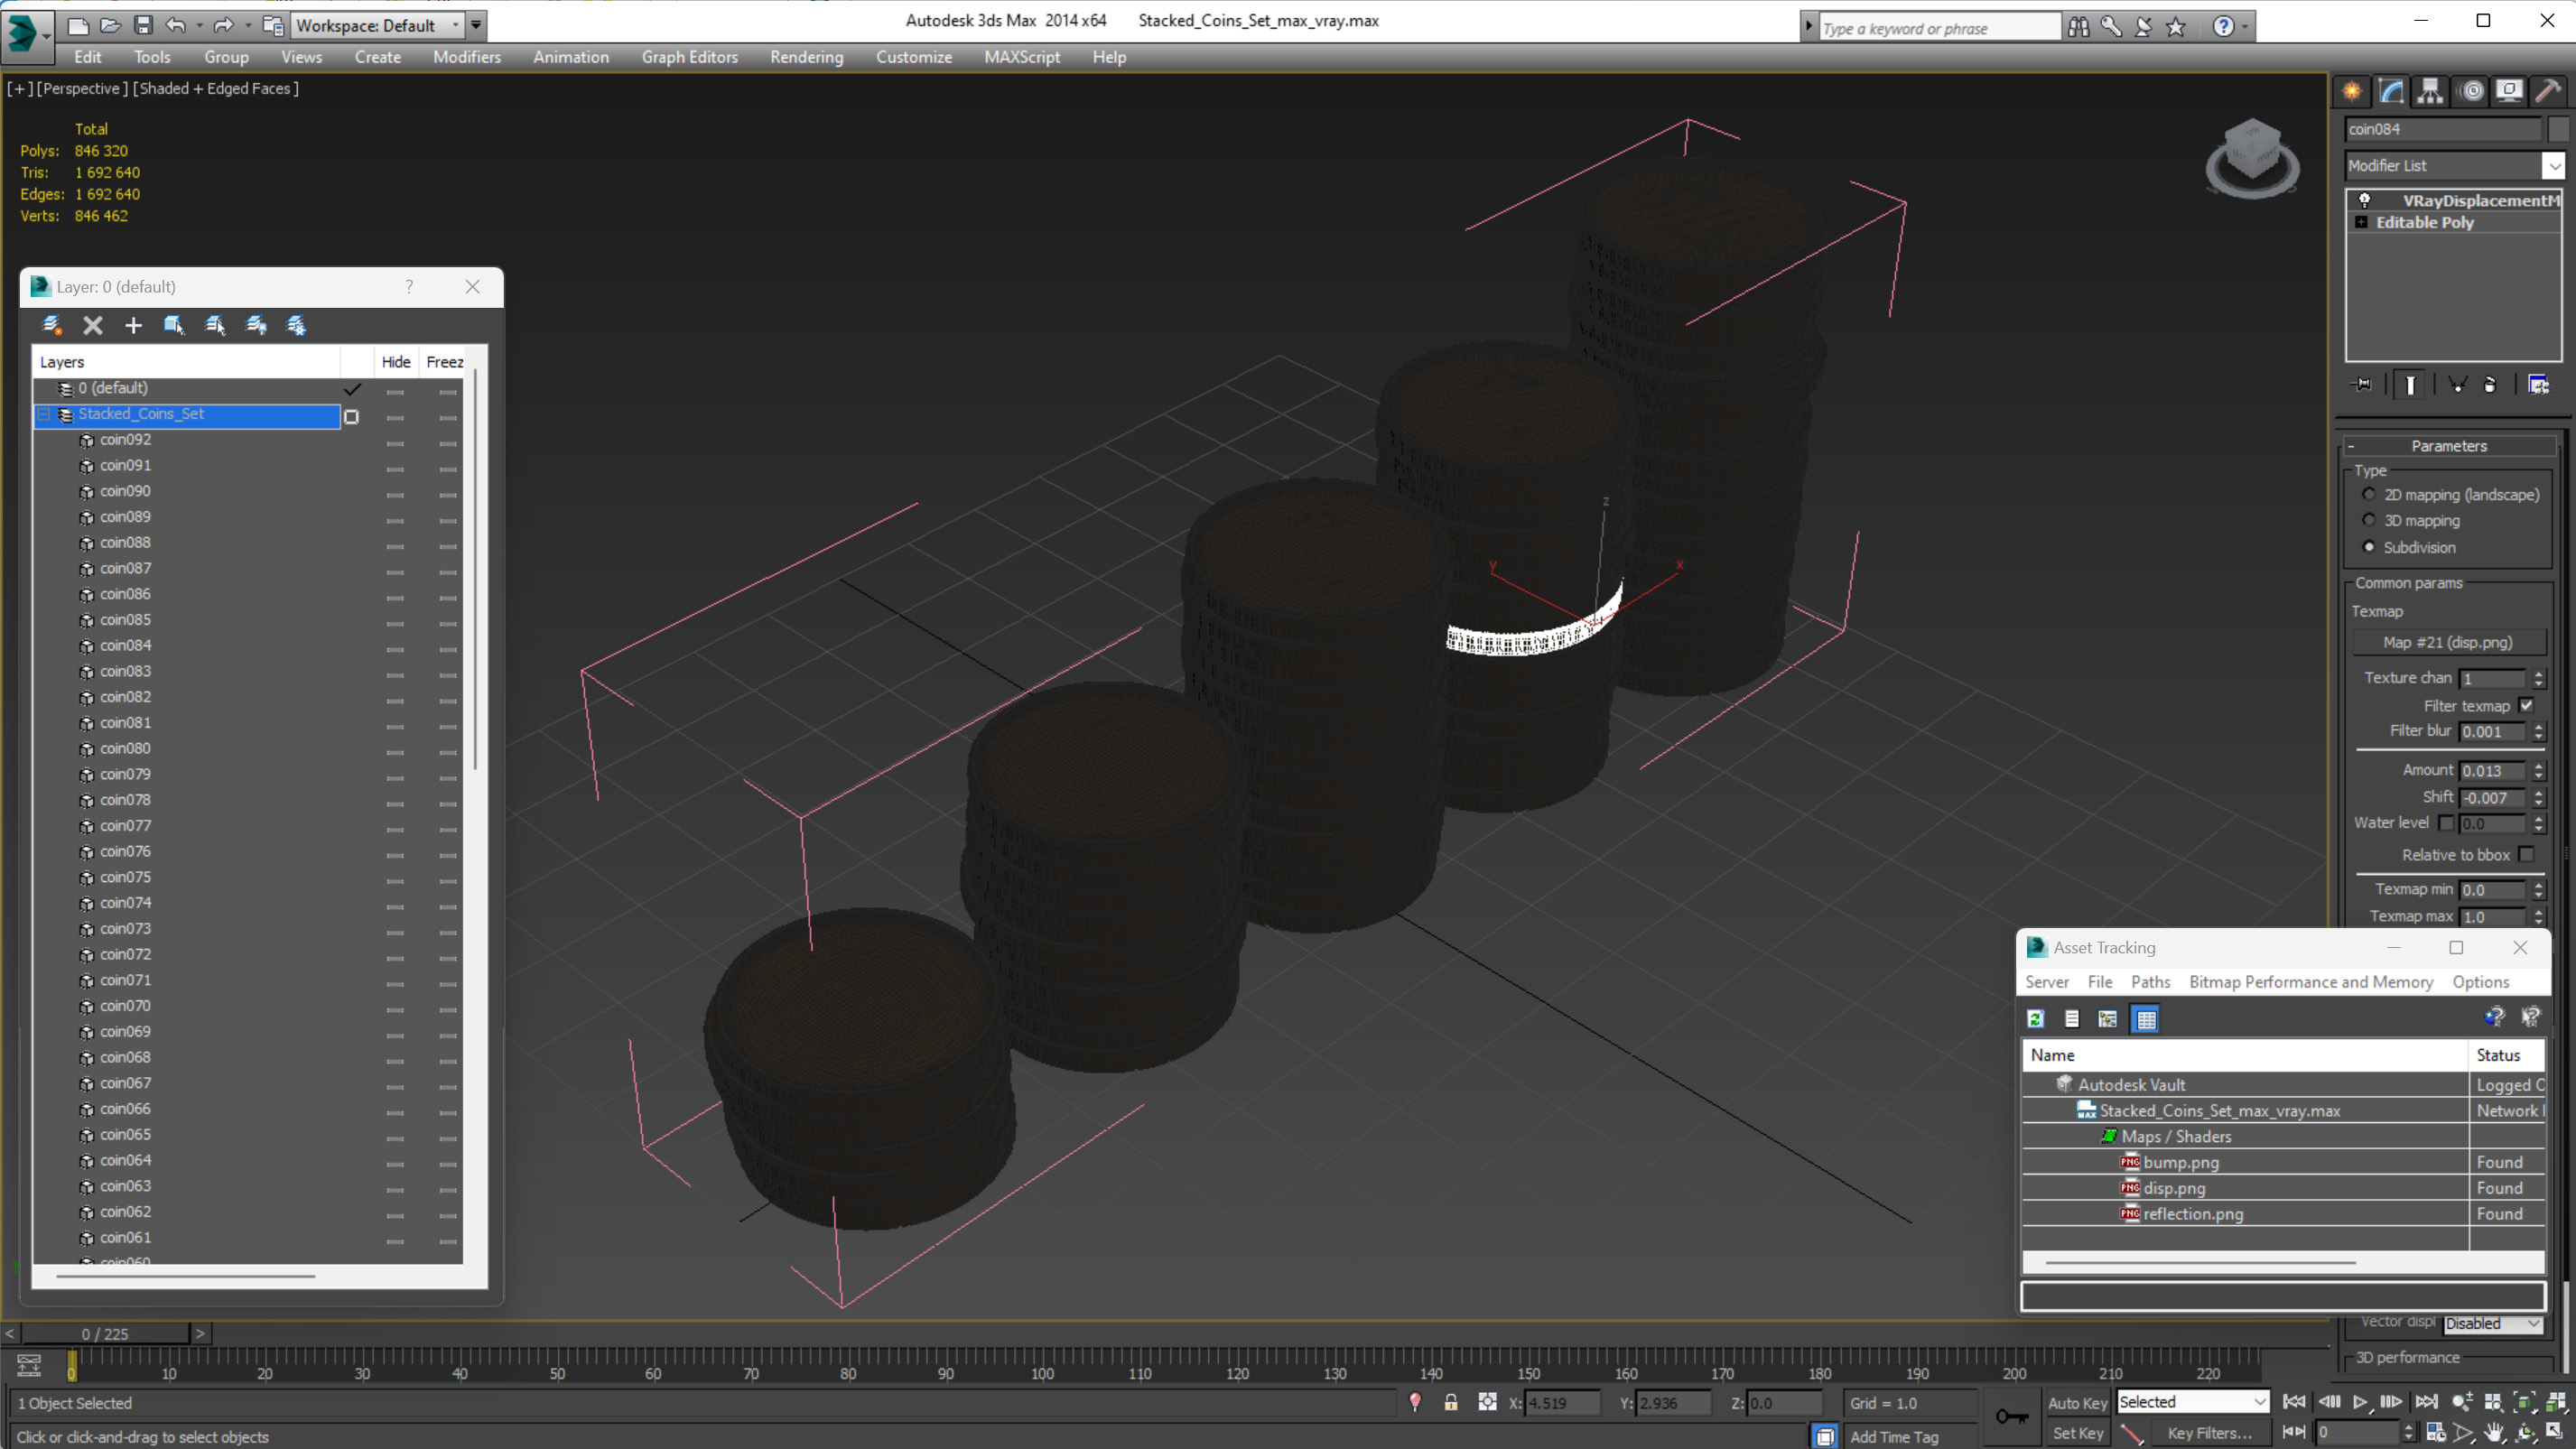Click the Set Key button
Viewport: 2576px width, 1449px height.
pos(2077,1433)
